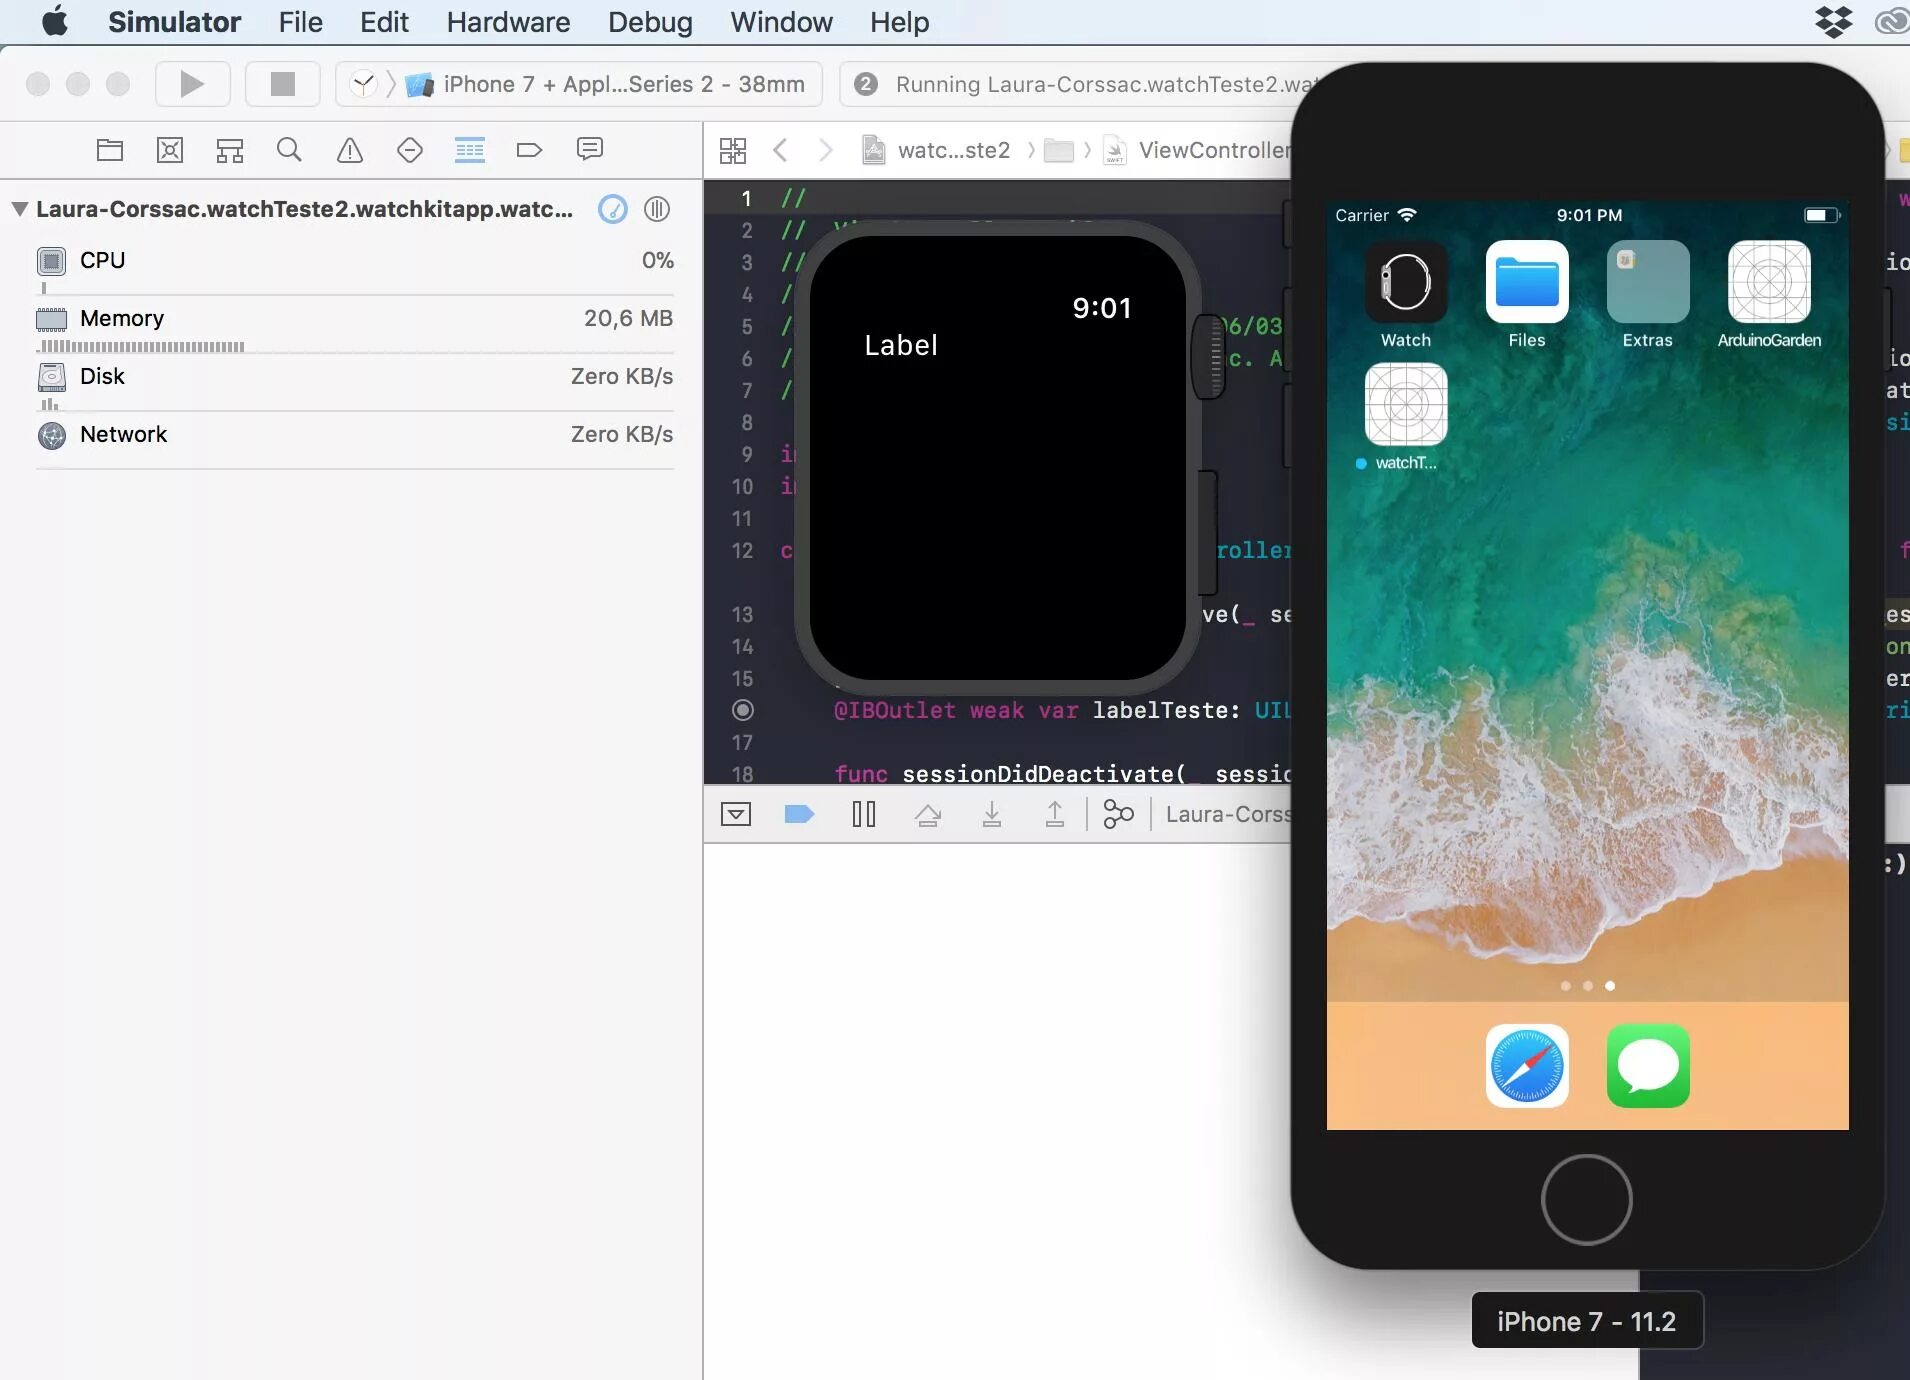Click the Creative Cloud menu bar icon
The height and width of the screenshot is (1380, 1910).
pos(1892,21)
